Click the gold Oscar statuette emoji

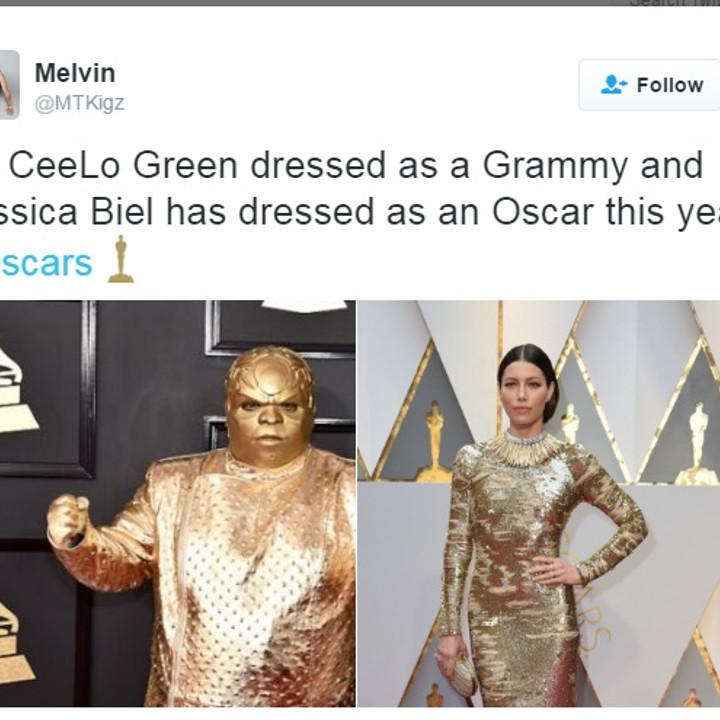(121, 260)
